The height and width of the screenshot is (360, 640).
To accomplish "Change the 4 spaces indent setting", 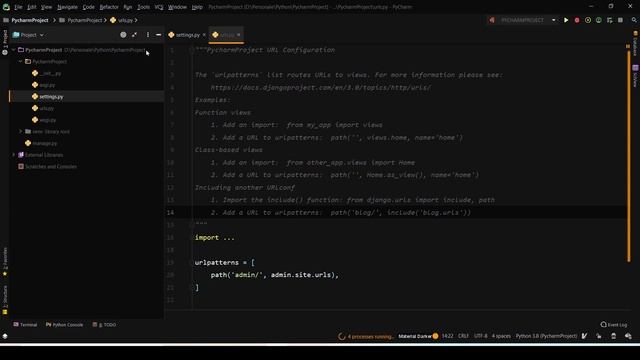I will pos(501,336).
